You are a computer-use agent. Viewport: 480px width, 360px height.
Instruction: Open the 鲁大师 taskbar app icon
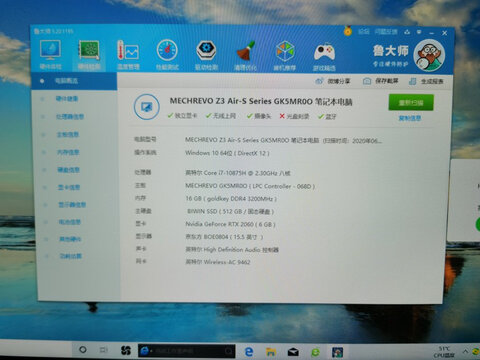click(x=337, y=352)
